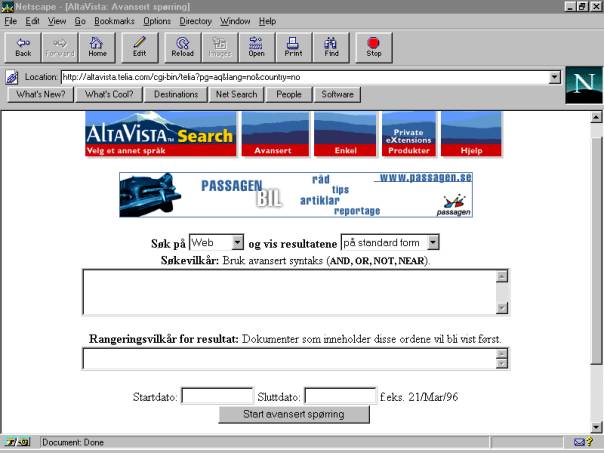Click inside the Søkevilkår query text area

pos(289,292)
